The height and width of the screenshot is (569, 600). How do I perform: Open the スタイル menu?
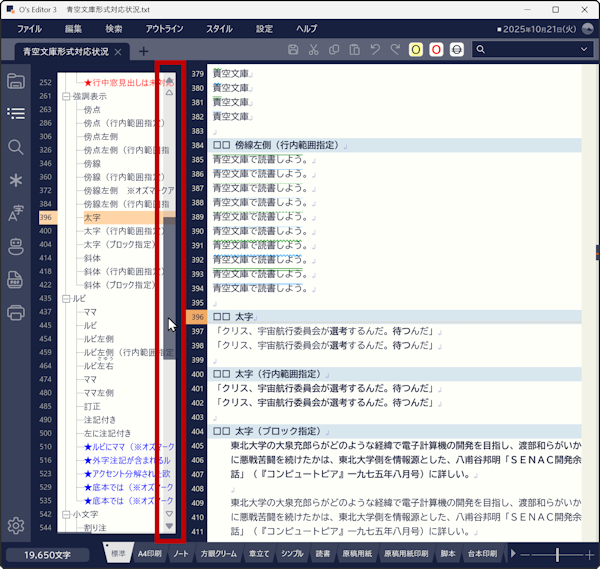click(x=218, y=29)
